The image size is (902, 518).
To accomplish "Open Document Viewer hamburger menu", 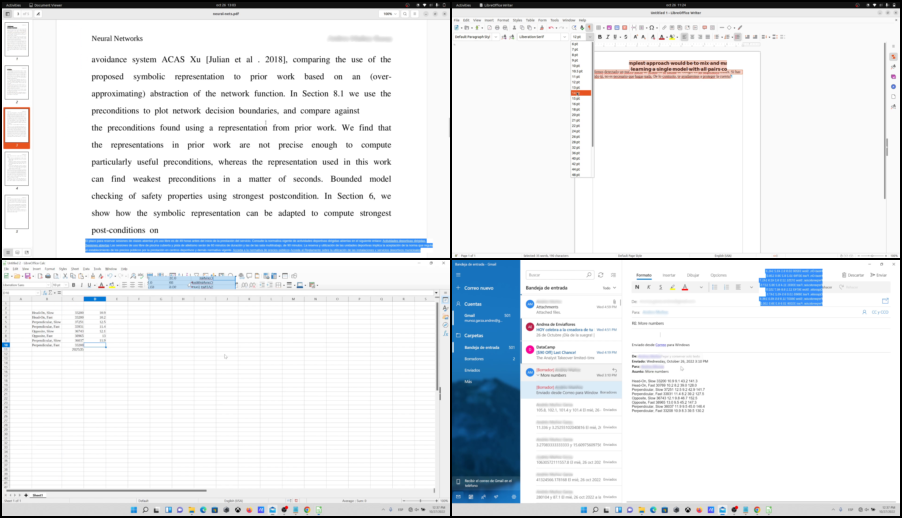I will (414, 14).
